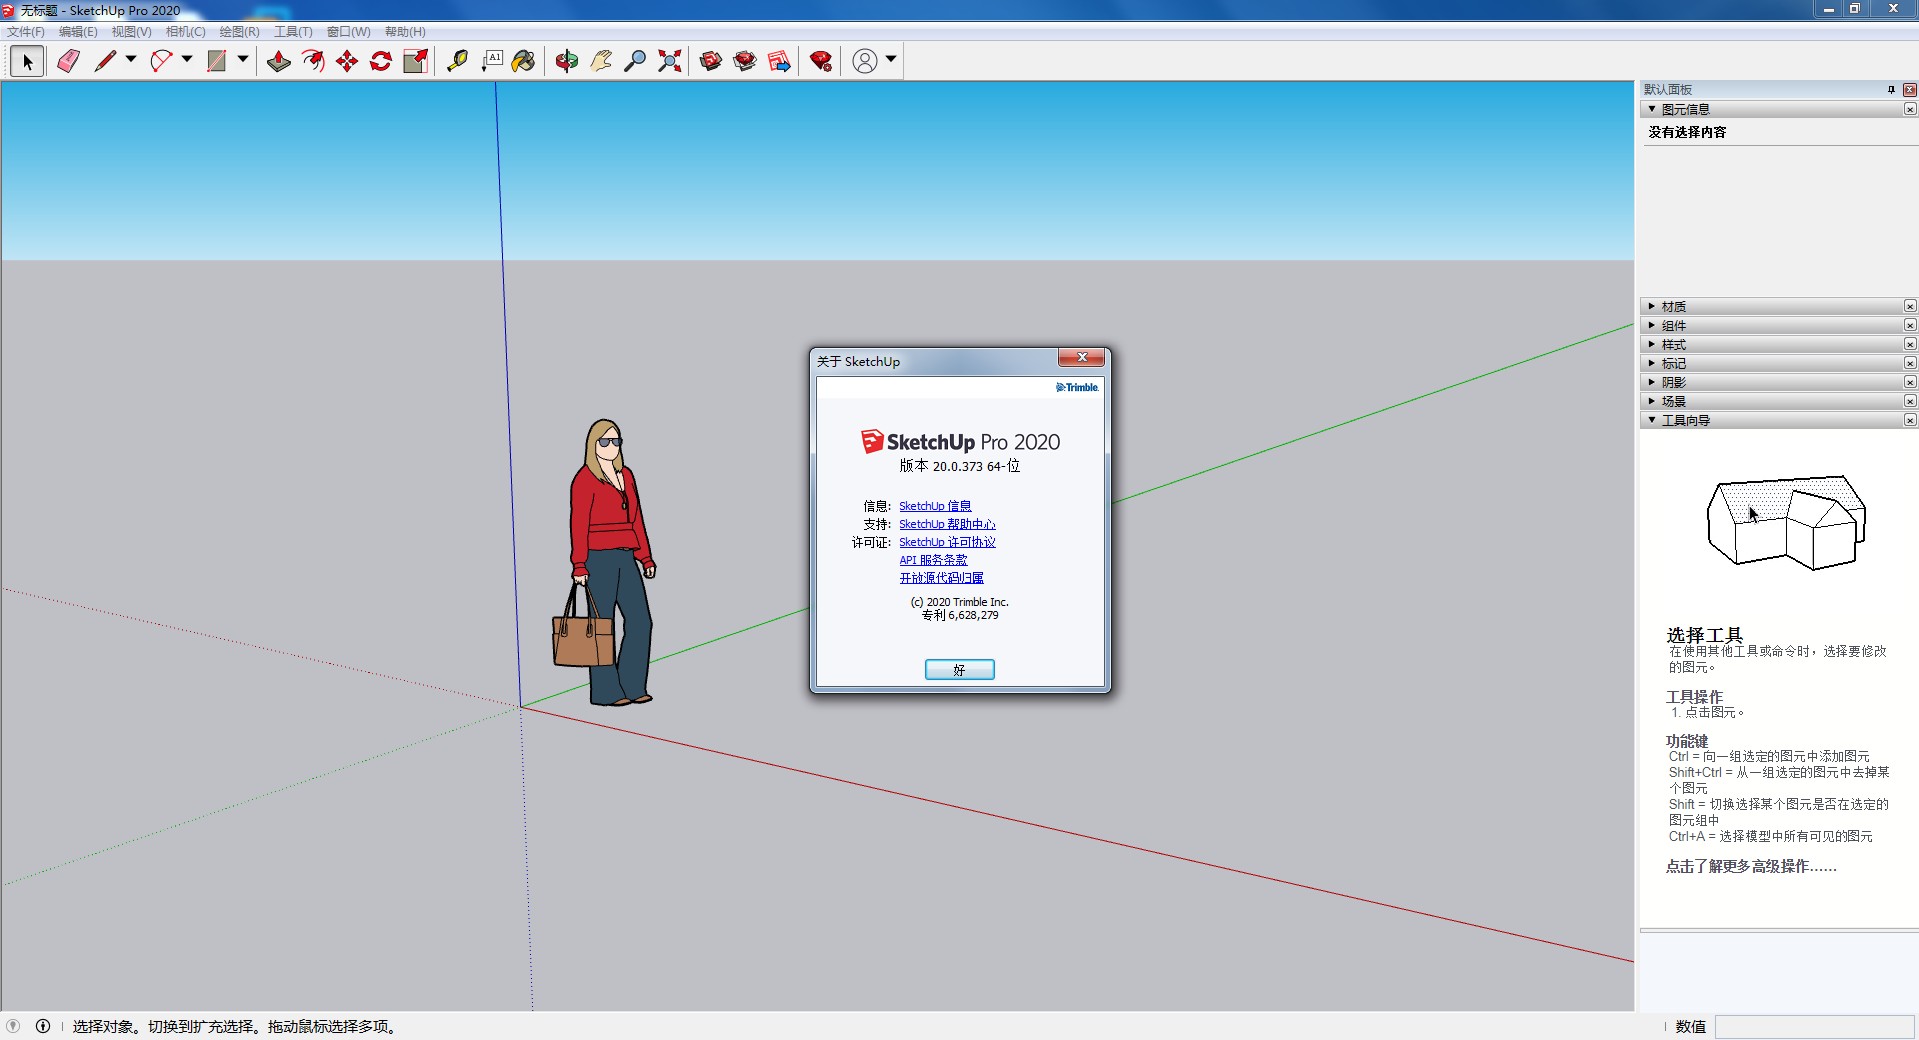Click the 数值 measurements input box

(1813, 1027)
